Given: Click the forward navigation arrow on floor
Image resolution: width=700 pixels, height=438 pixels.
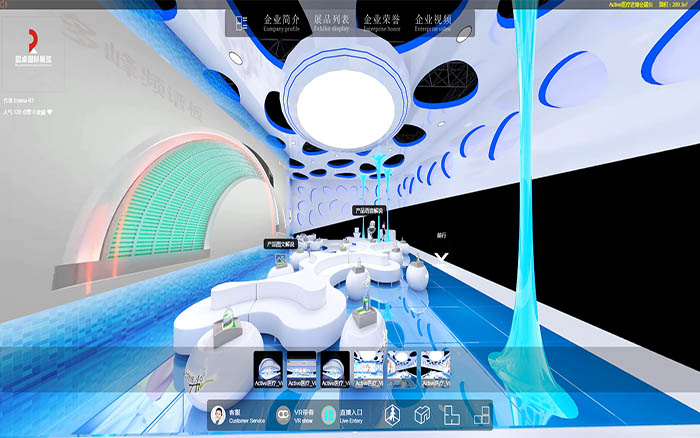Looking at the screenshot, I should pyautogui.click(x=442, y=258).
